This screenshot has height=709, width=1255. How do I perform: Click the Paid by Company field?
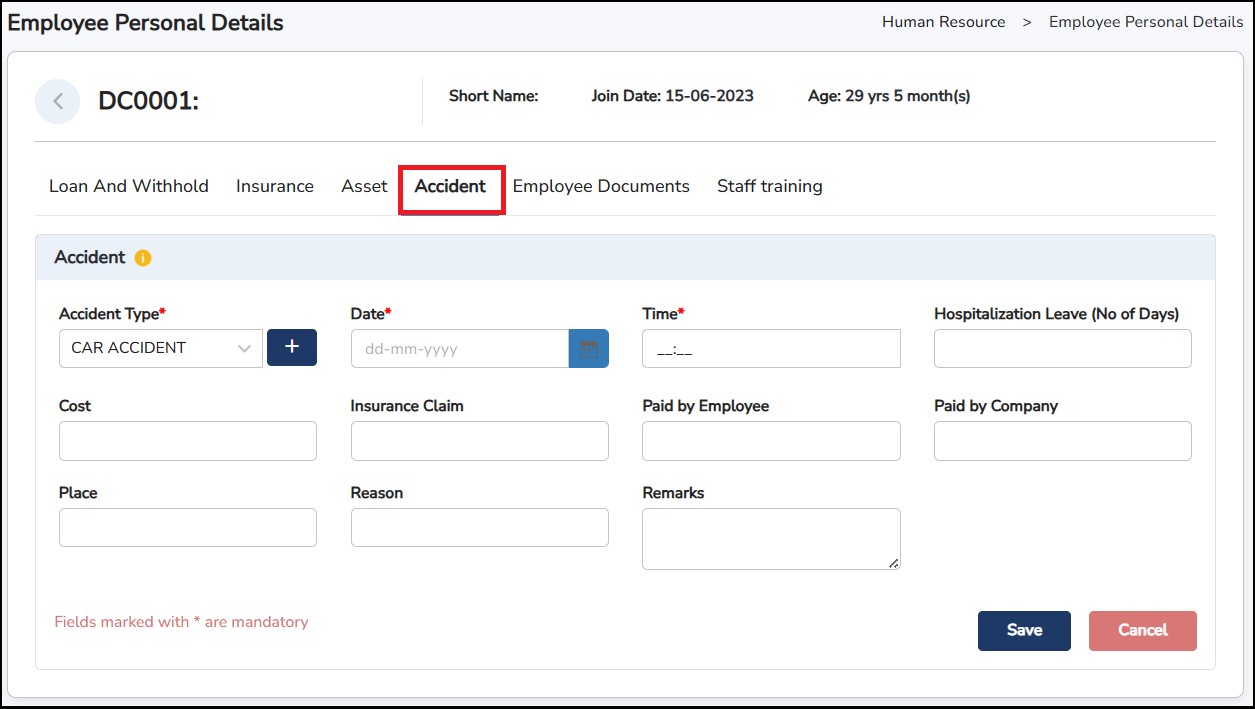click(x=1062, y=441)
